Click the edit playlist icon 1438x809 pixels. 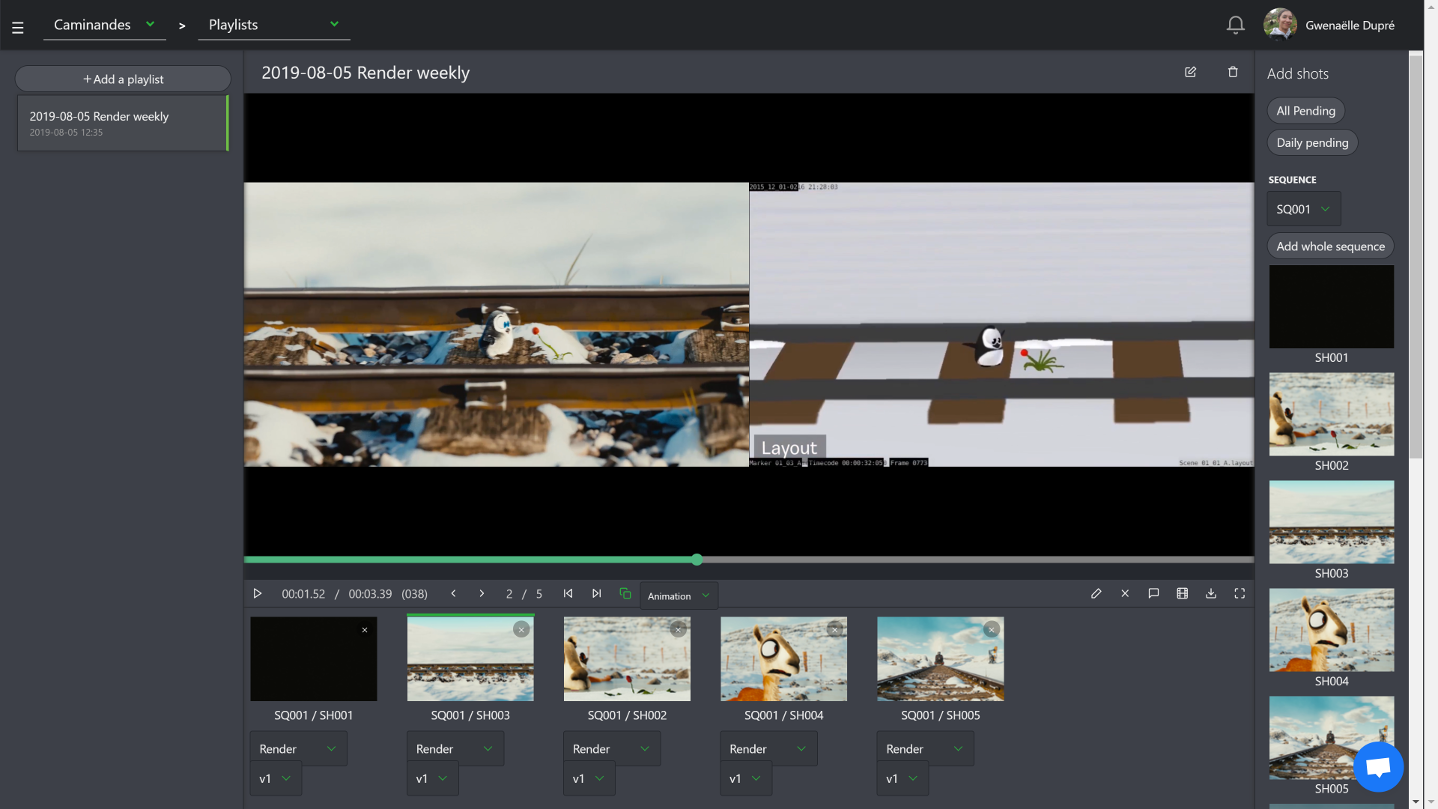coord(1190,72)
